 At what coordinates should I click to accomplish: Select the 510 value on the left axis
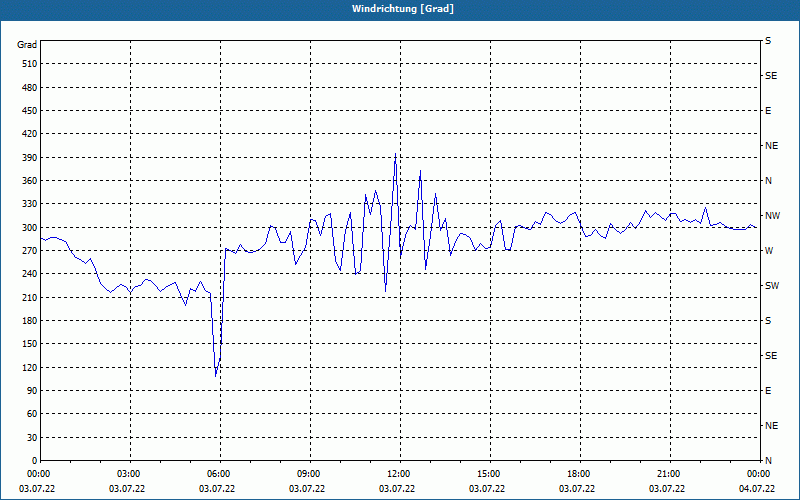(30, 64)
